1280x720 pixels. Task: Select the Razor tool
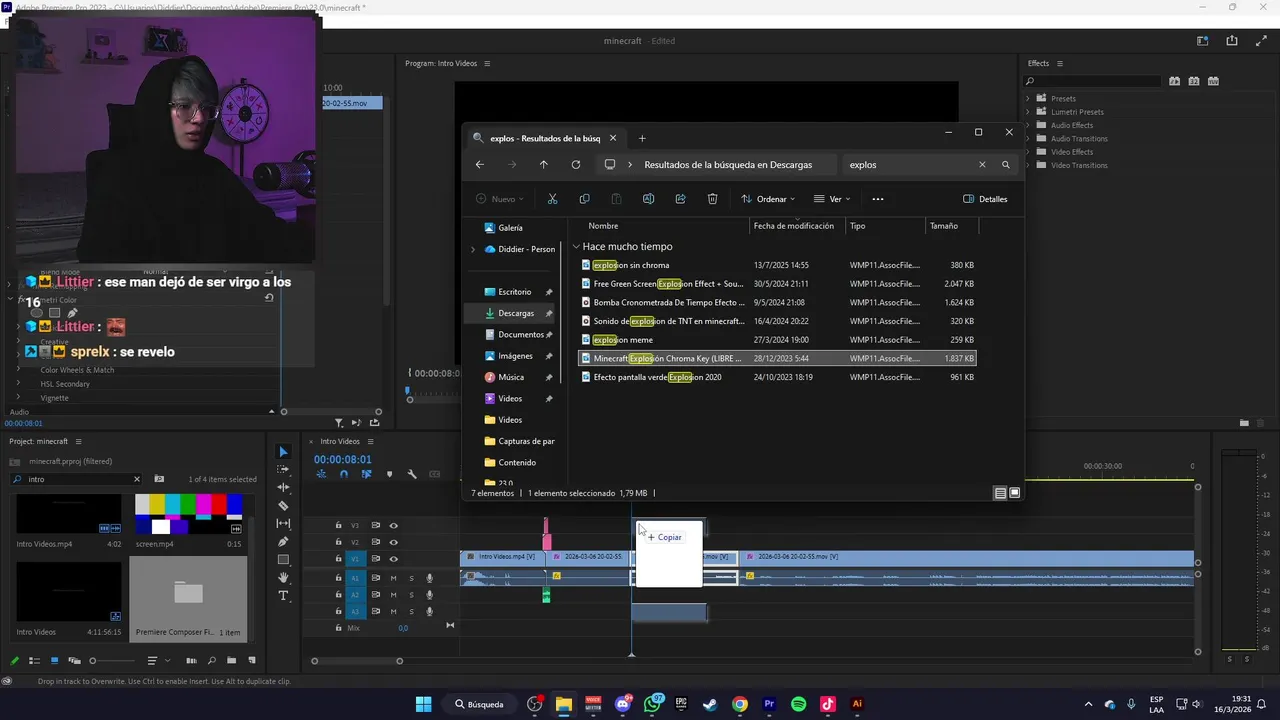(x=283, y=505)
